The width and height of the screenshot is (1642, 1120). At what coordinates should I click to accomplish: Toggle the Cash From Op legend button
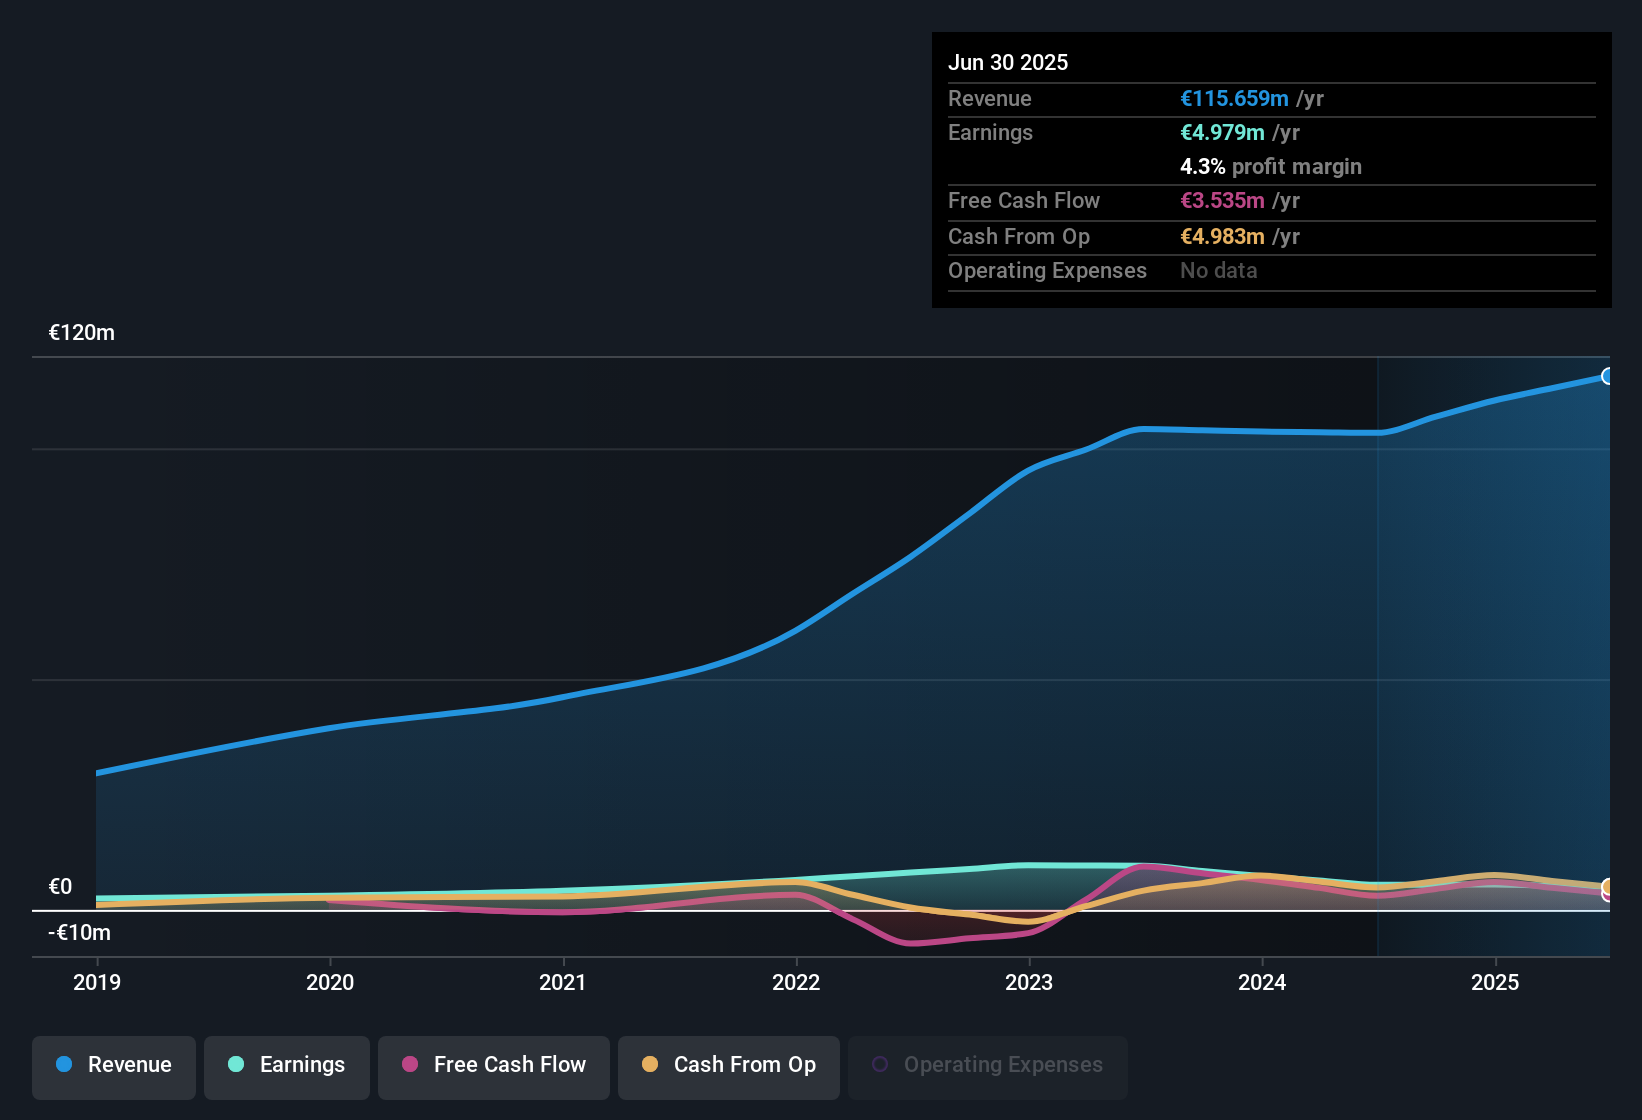tap(729, 1067)
